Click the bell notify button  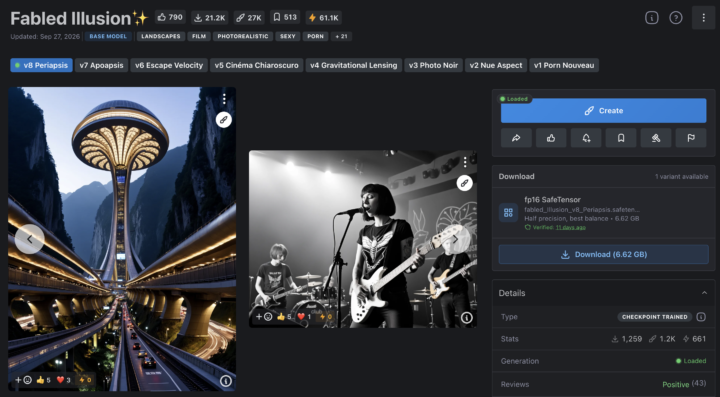586,138
